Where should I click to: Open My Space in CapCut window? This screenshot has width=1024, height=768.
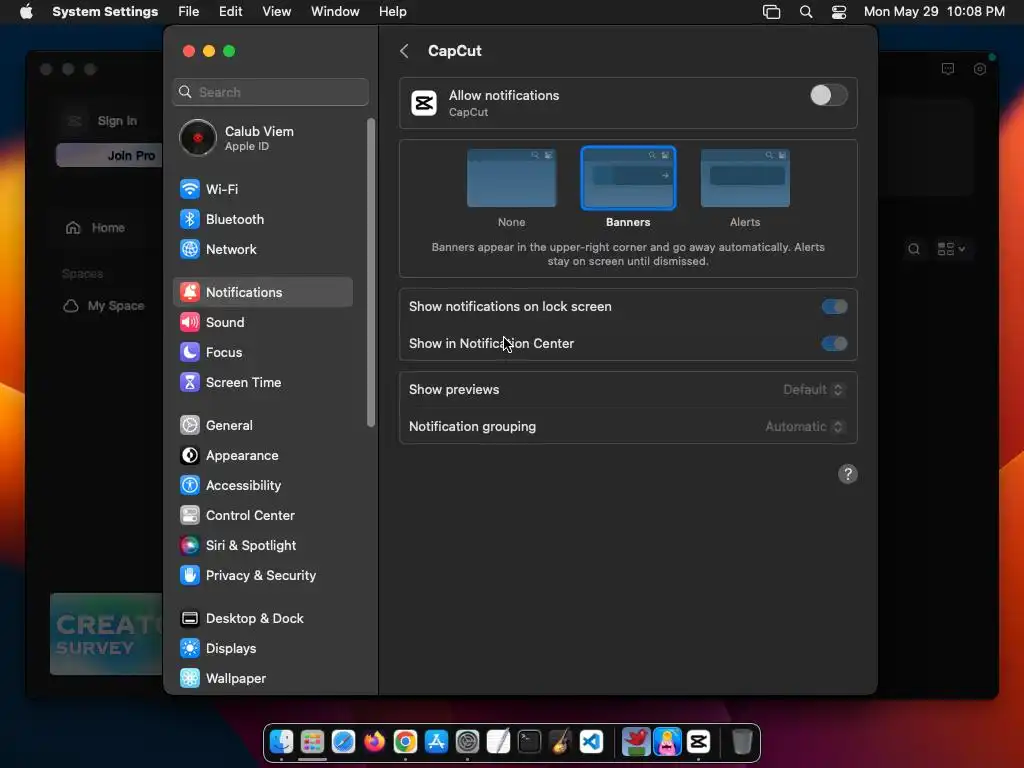click(x=103, y=306)
